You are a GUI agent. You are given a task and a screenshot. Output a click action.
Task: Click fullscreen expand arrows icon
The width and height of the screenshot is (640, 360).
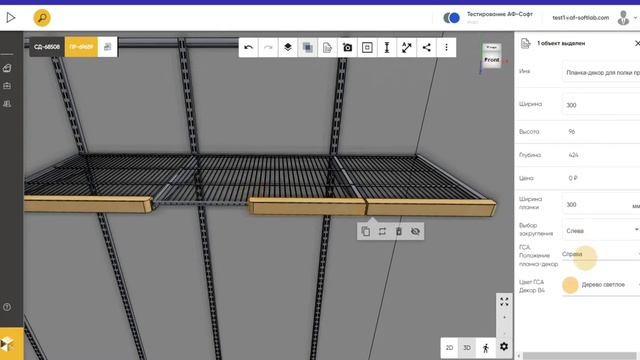point(504,302)
